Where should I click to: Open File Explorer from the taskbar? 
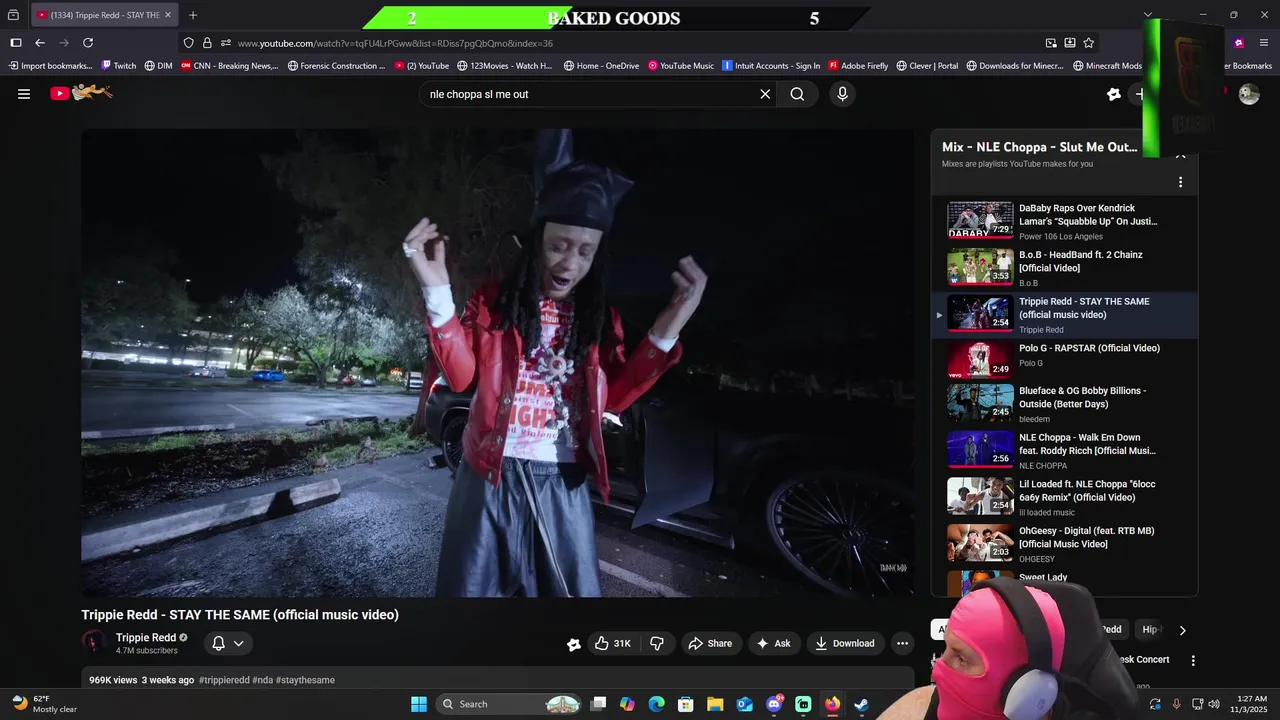(715, 704)
